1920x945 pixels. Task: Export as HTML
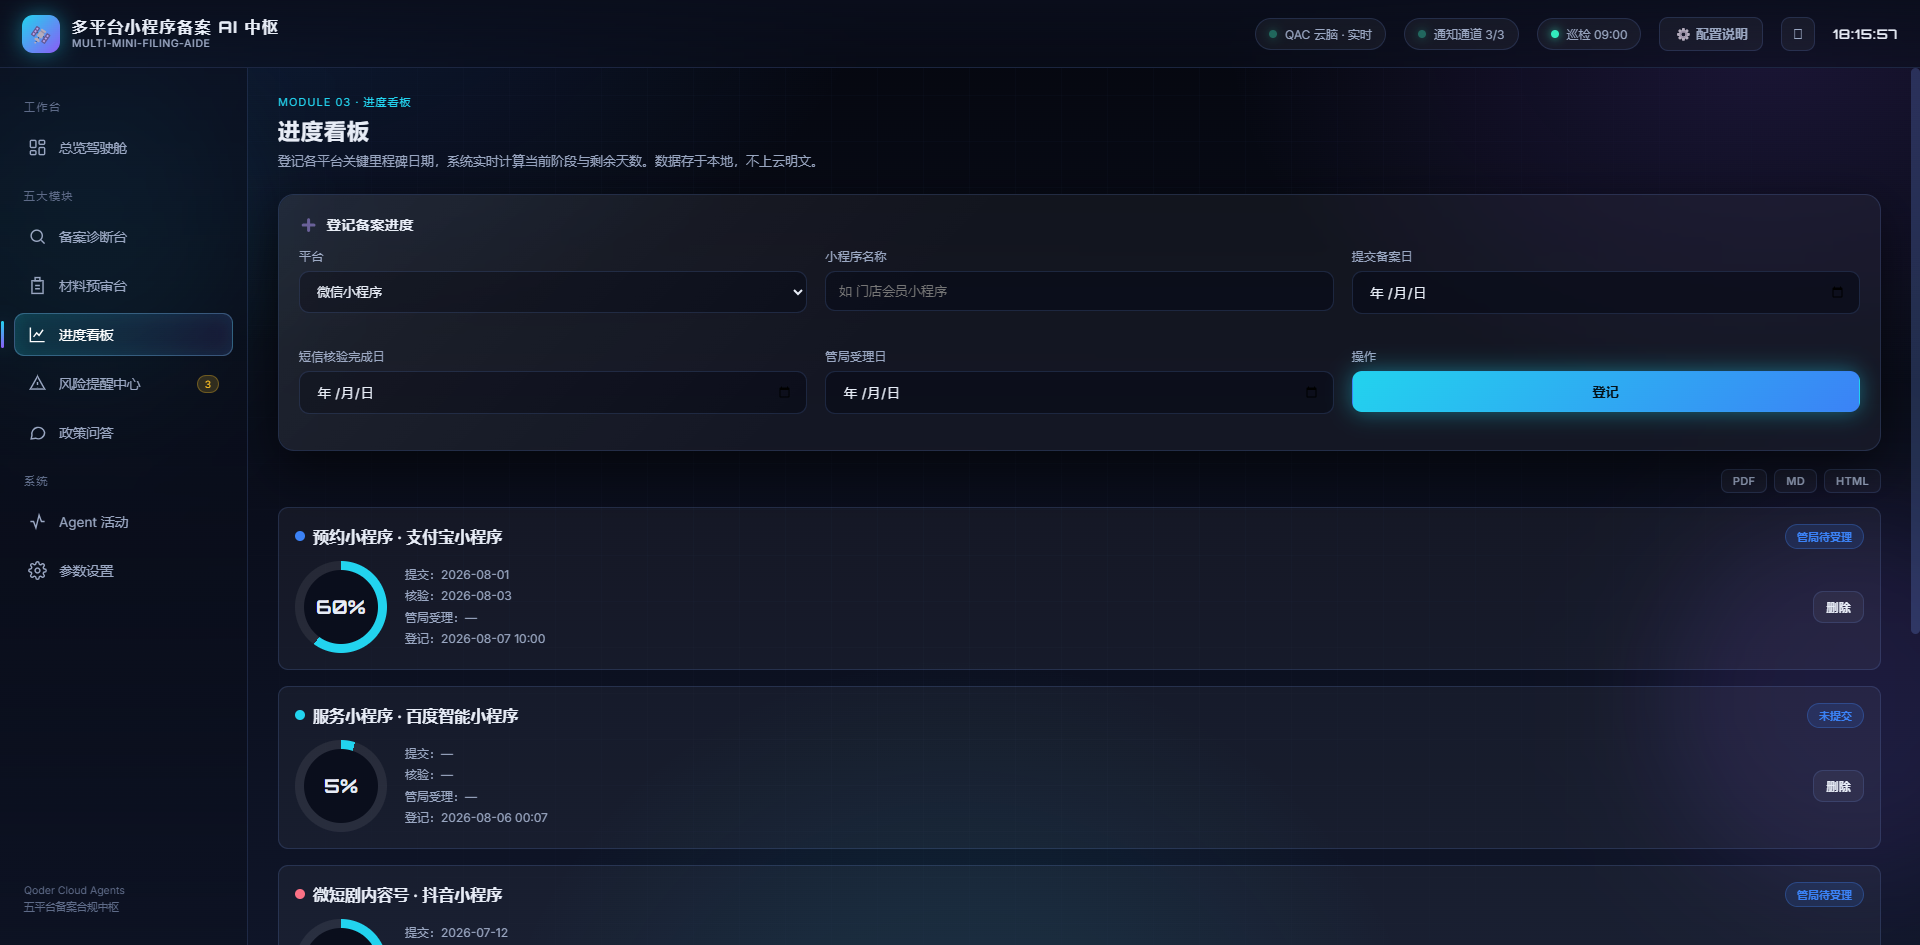[1852, 481]
